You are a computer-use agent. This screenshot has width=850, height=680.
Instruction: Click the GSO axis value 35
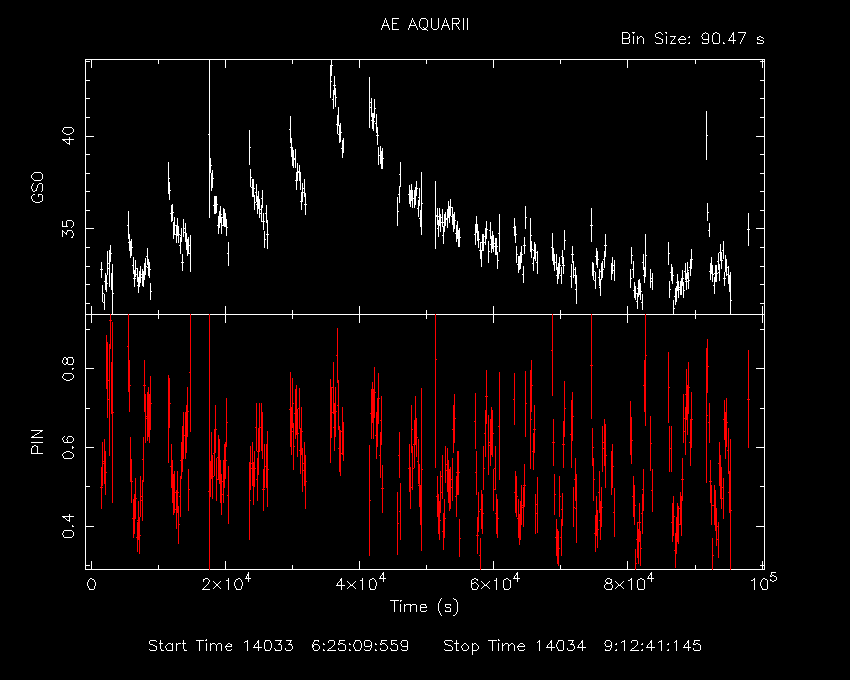click(x=68, y=228)
